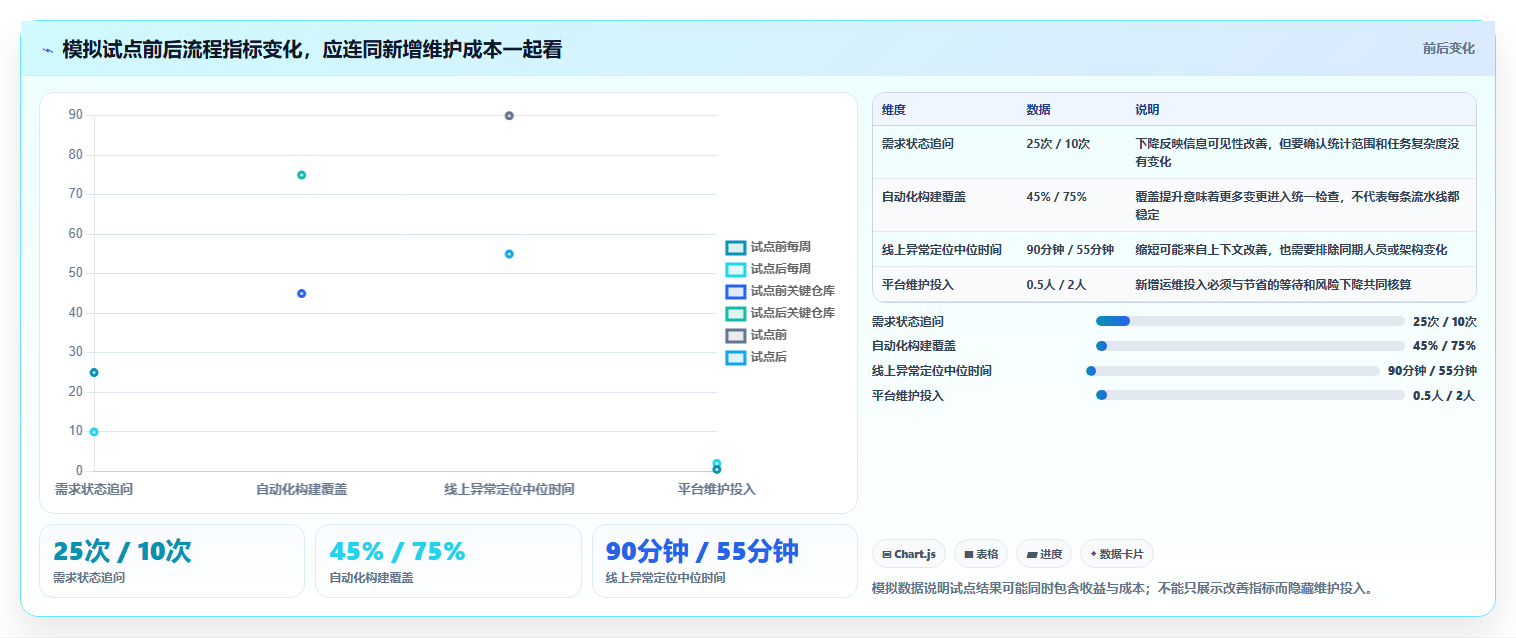Toggle the 试点前每周 legend entry

tap(768, 247)
